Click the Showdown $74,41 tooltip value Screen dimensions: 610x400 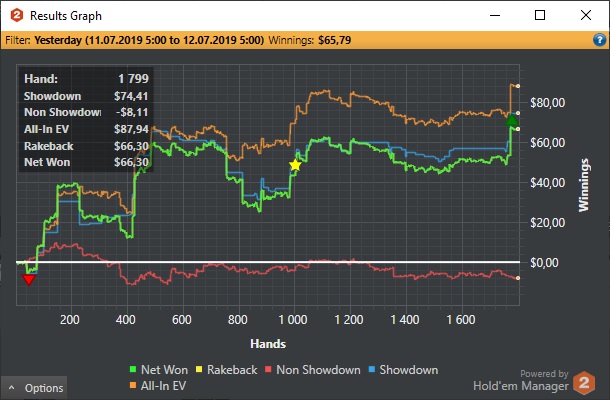[x=131, y=96]
